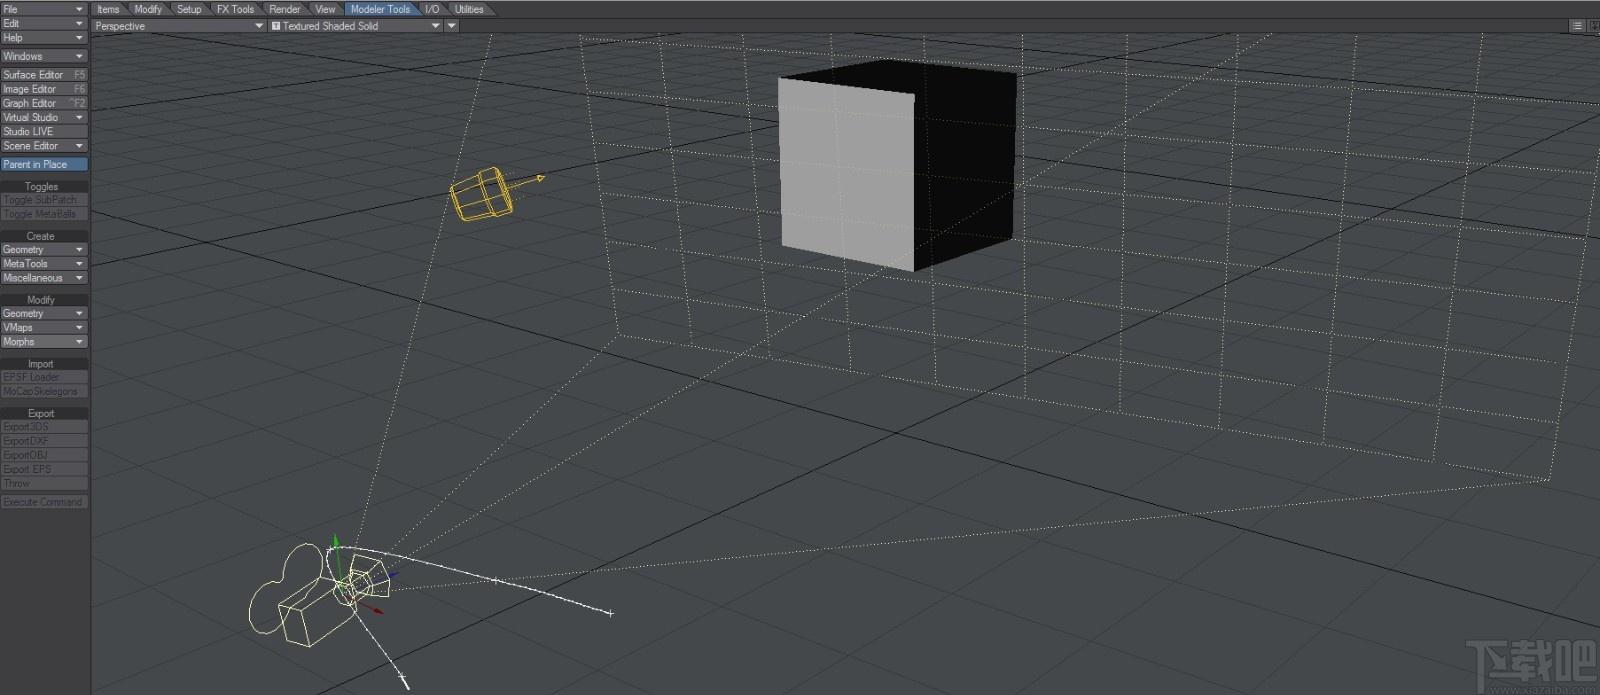Switch to the View tab
The height and width of the screenshot is (695, 1600).
(326, 9)
